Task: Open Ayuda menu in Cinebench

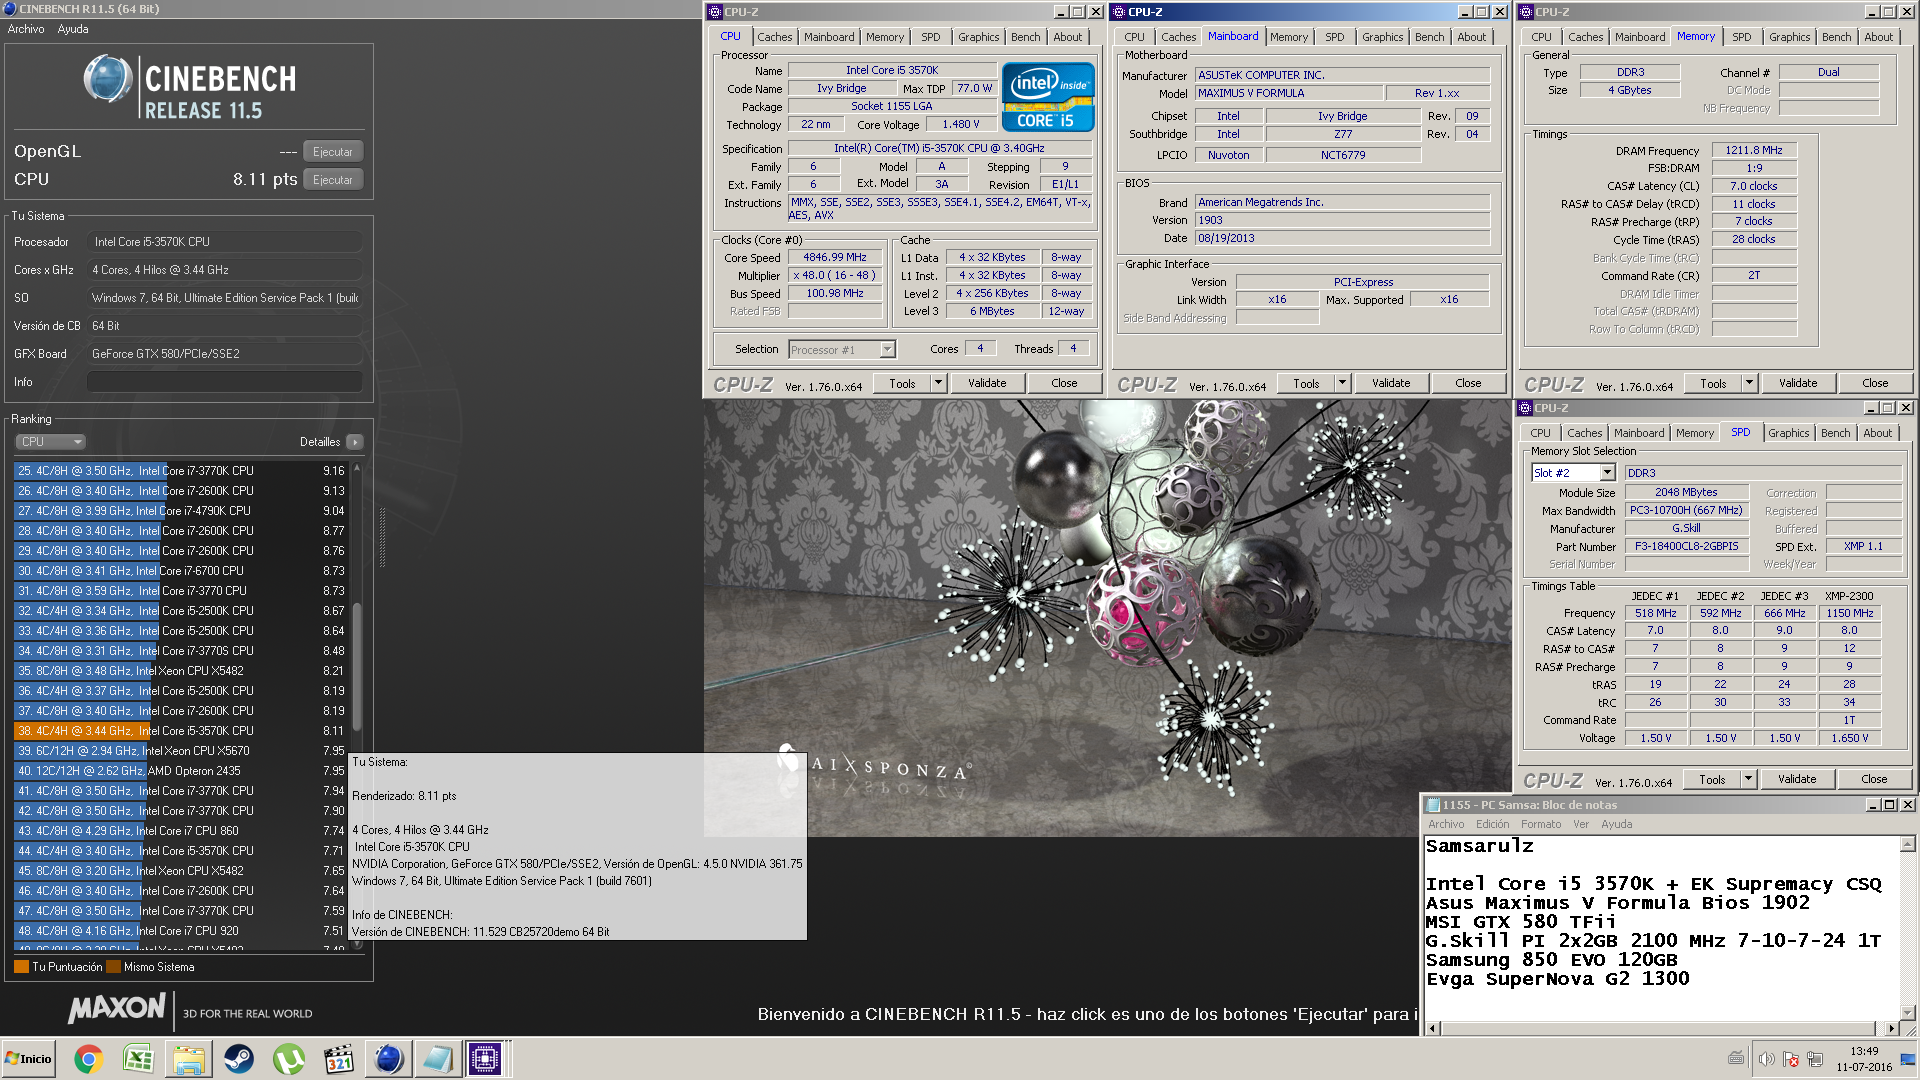Action: [73, 29]
